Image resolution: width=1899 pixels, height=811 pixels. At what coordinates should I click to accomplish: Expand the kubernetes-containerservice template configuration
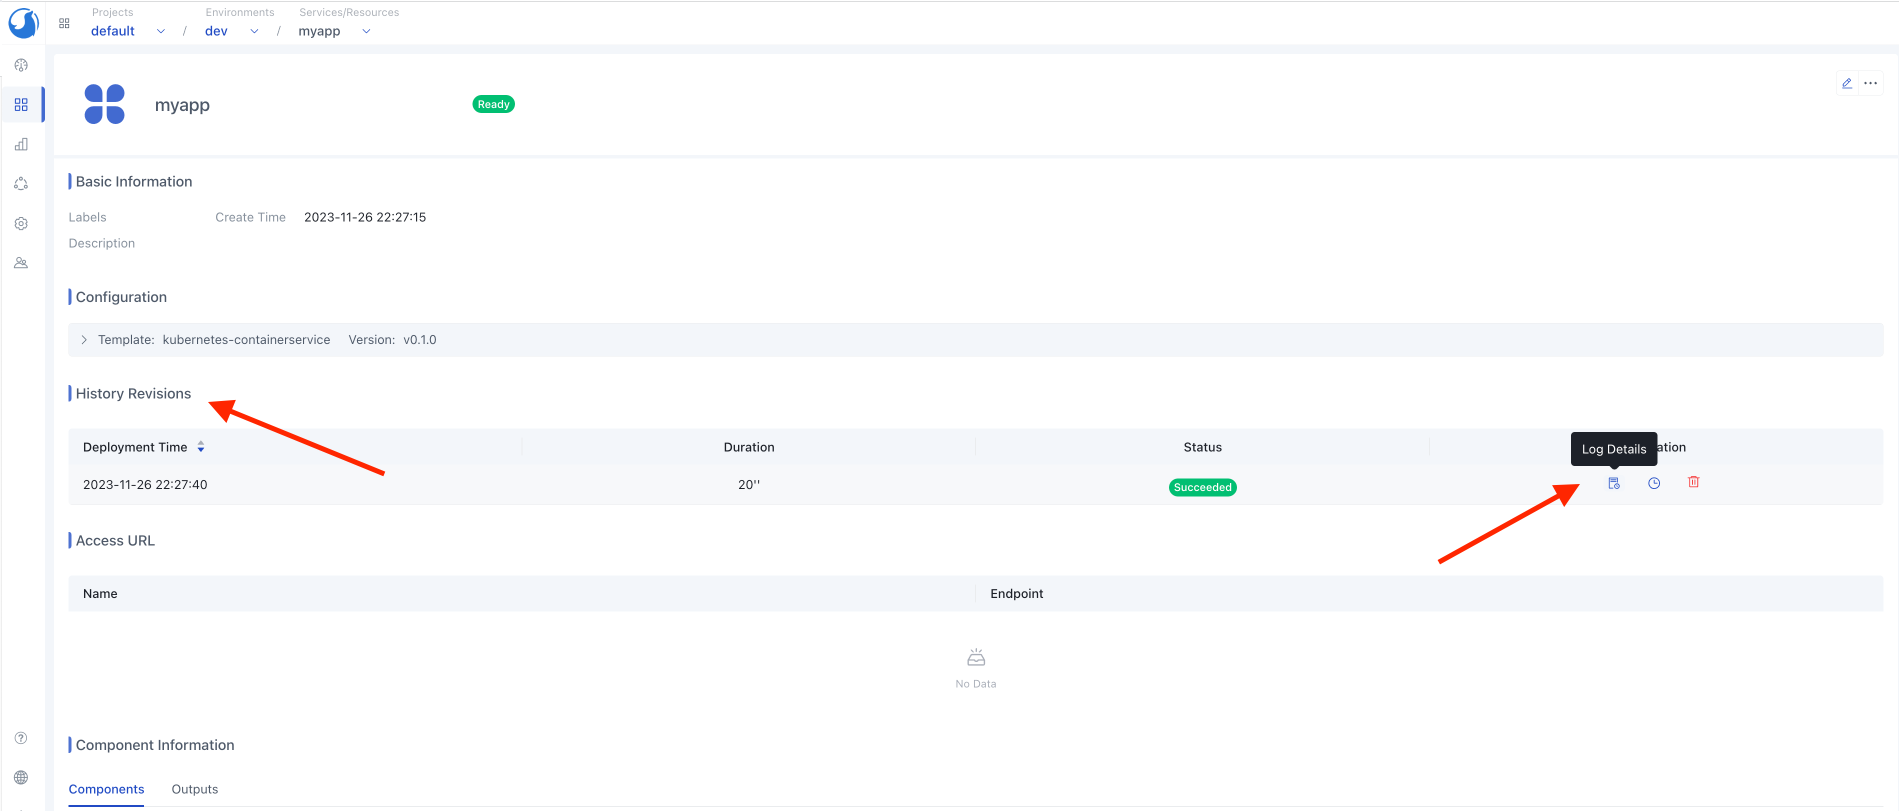click(x=84, y=340)
